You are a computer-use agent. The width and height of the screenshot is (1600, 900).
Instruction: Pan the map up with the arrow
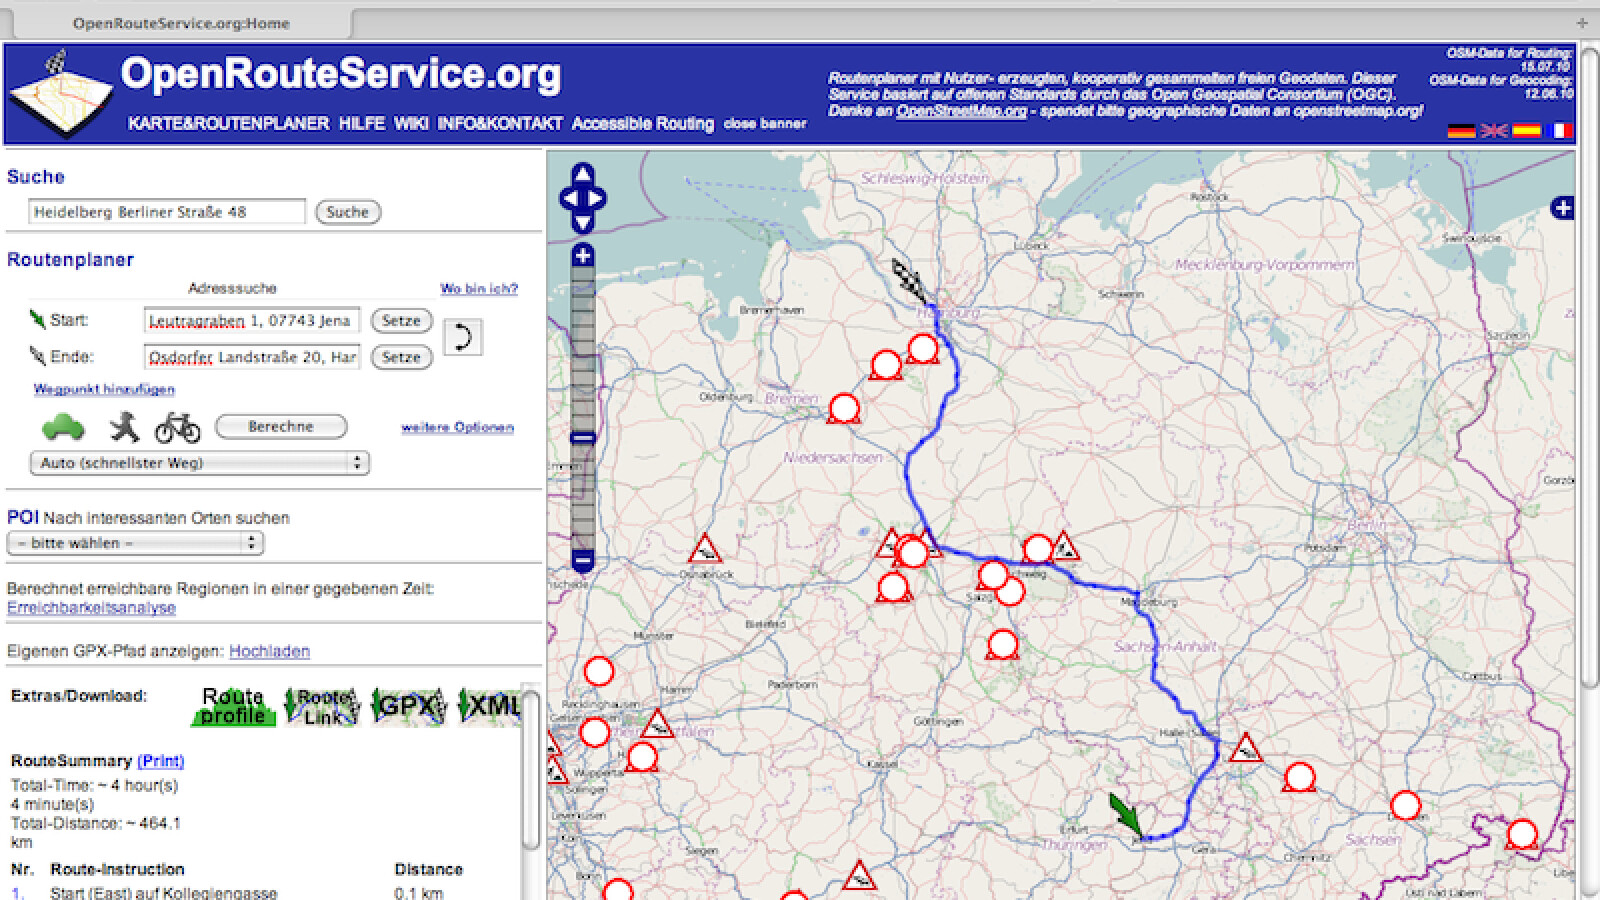click(583, 175)
